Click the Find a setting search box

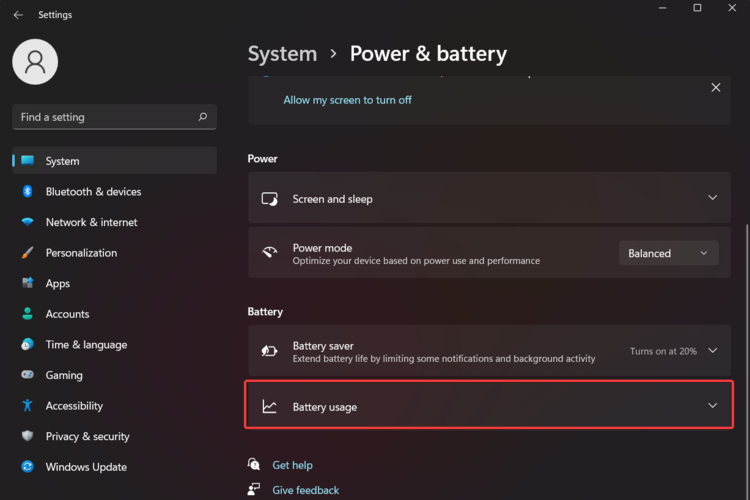pyautogui.click(x=105, y=117)
